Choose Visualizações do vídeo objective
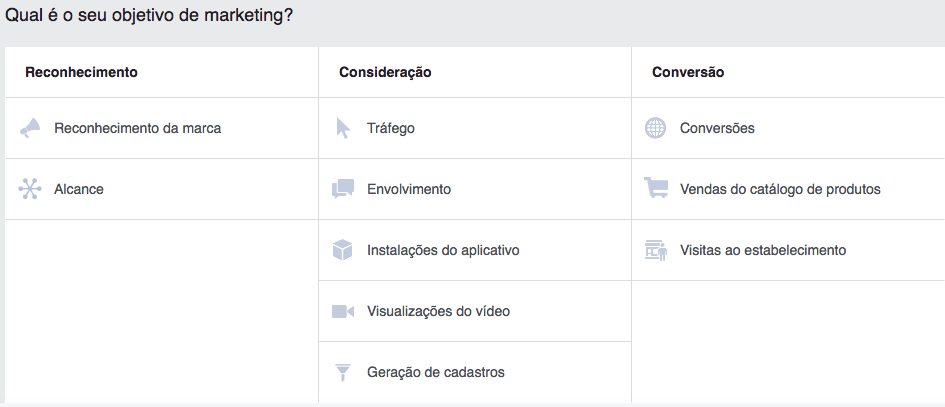945x407 pixels. (438, 311)
